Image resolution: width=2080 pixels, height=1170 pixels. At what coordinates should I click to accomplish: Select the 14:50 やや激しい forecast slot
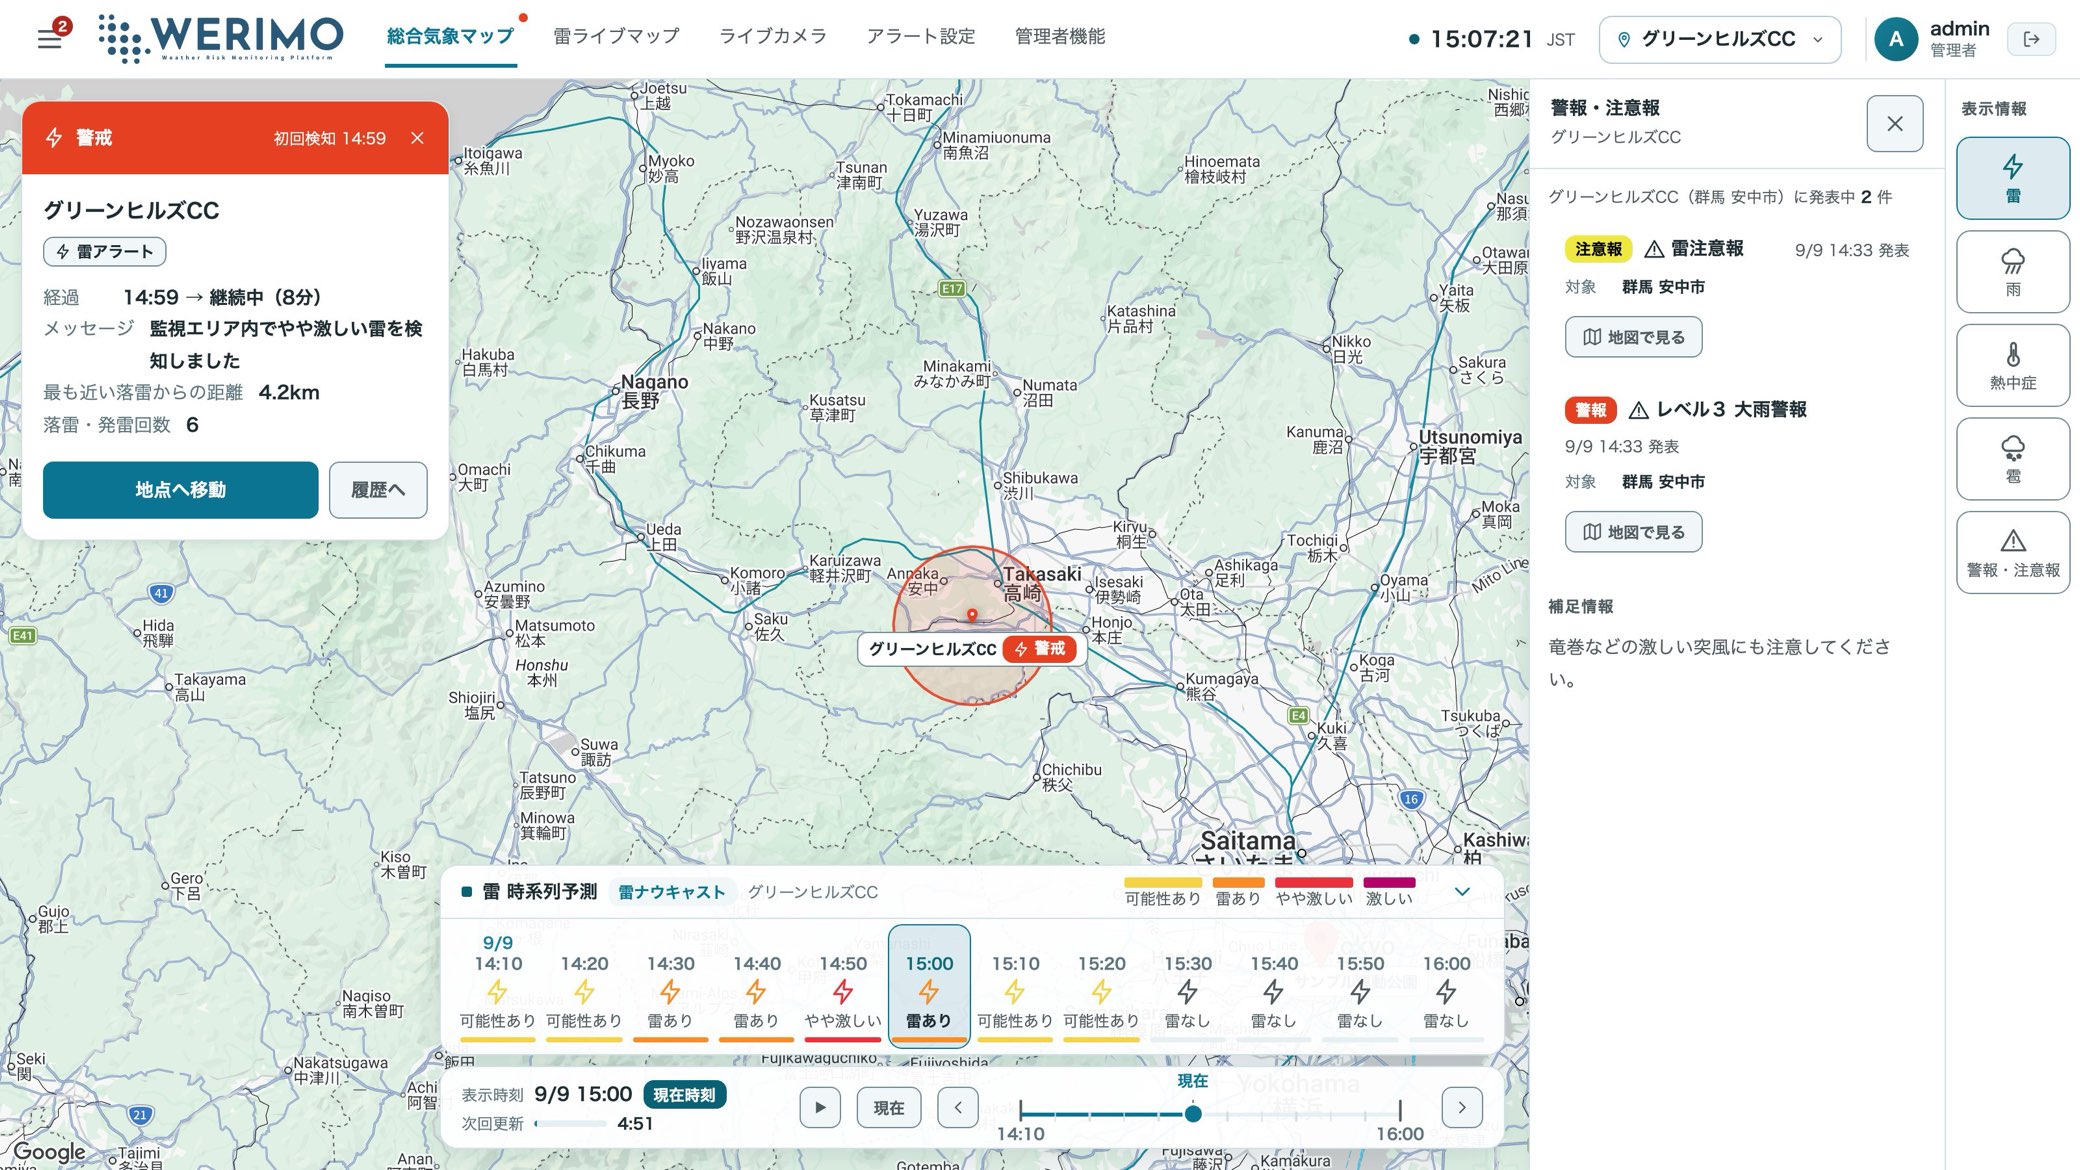pyautogui.click(x=843, y=986)
